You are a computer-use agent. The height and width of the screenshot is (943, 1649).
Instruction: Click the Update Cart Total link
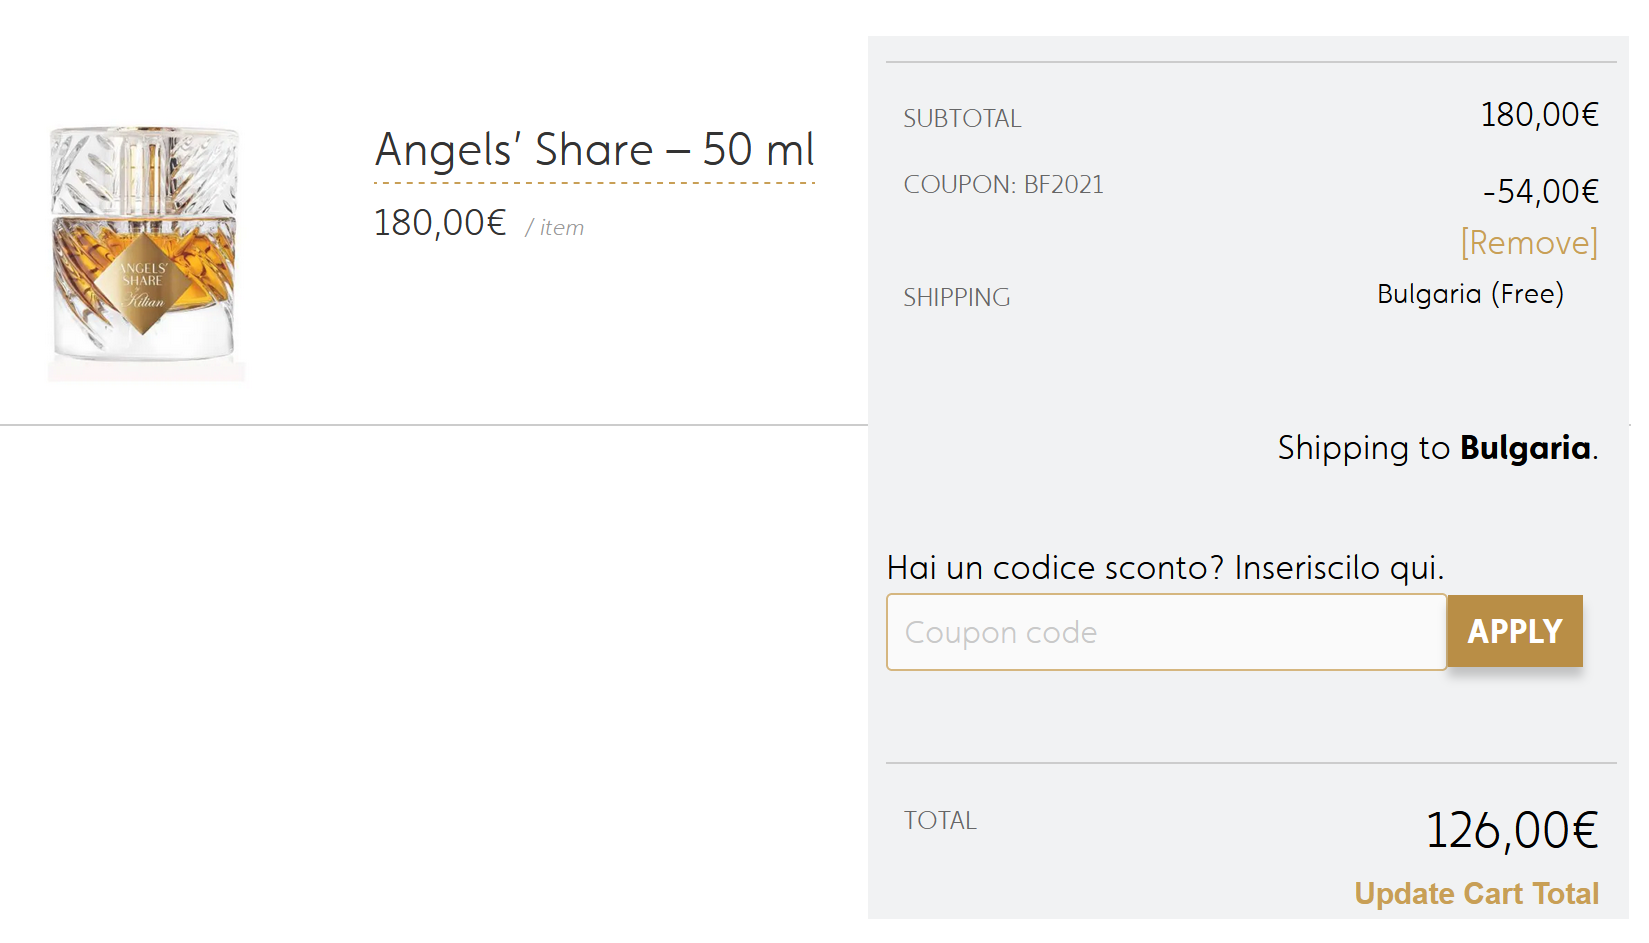pyautogui.click(x=1476, y=893)
